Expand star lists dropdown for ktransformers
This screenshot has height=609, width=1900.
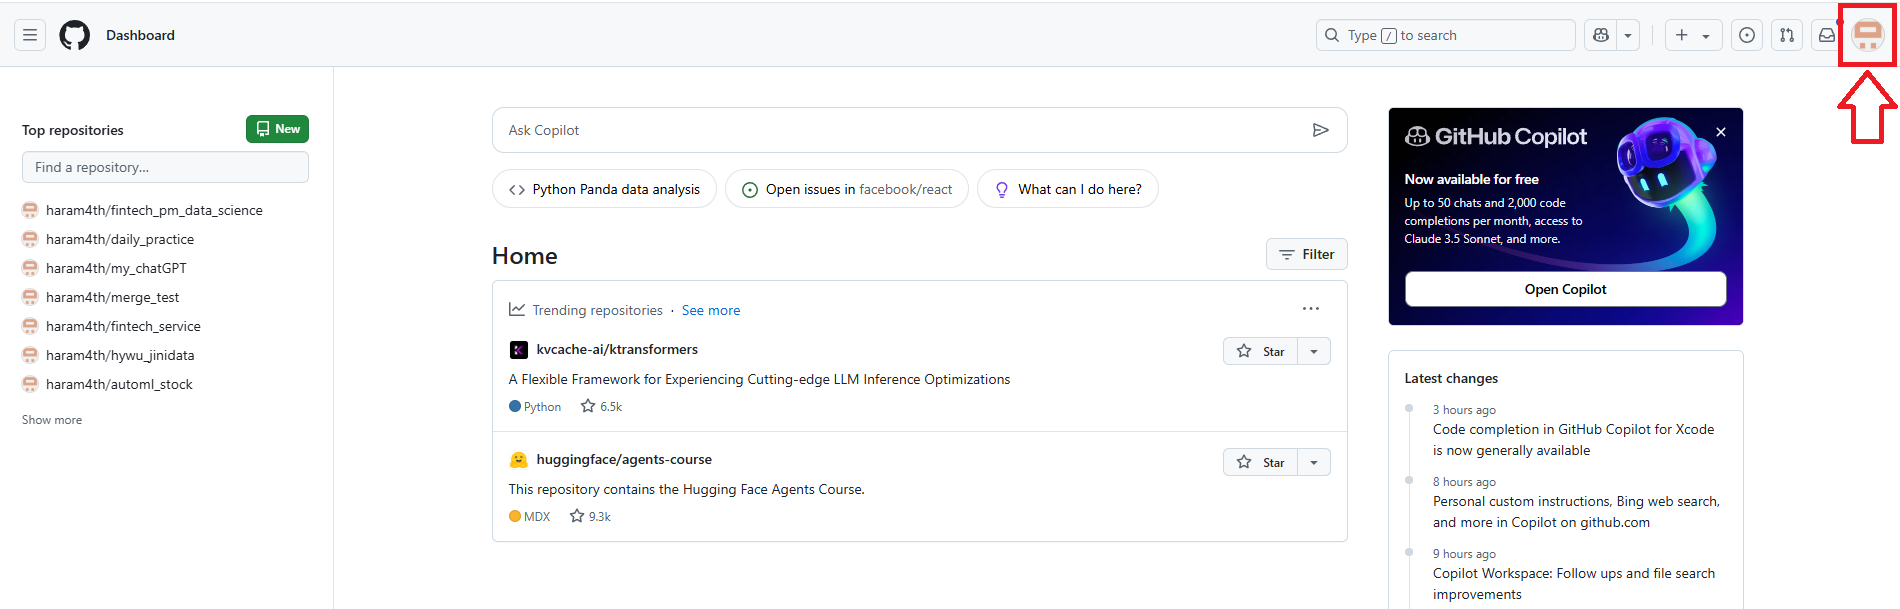(x=1314, y=351)
